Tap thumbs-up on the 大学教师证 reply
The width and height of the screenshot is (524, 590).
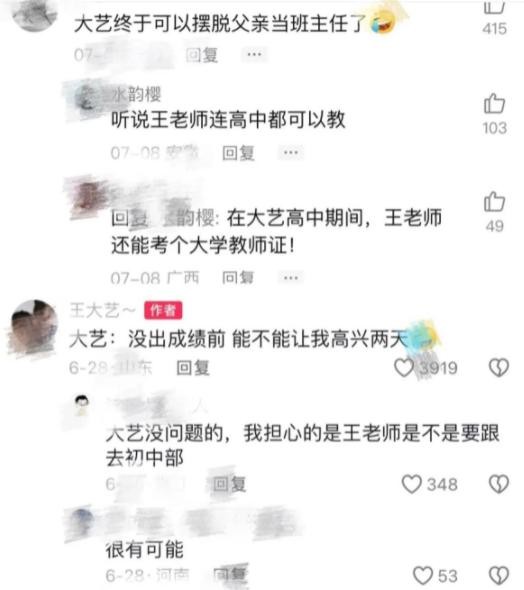click(x=494, y=201)
